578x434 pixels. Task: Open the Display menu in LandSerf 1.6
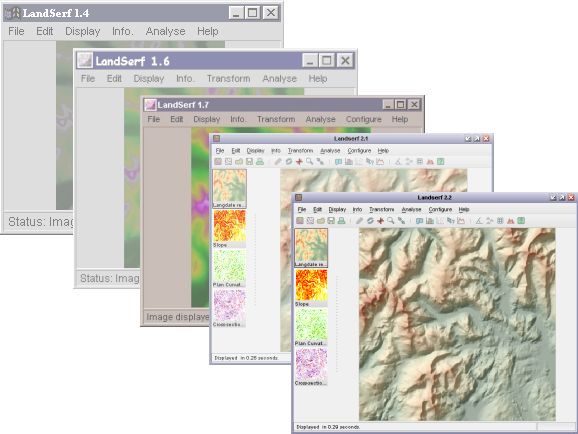point(149,79)
